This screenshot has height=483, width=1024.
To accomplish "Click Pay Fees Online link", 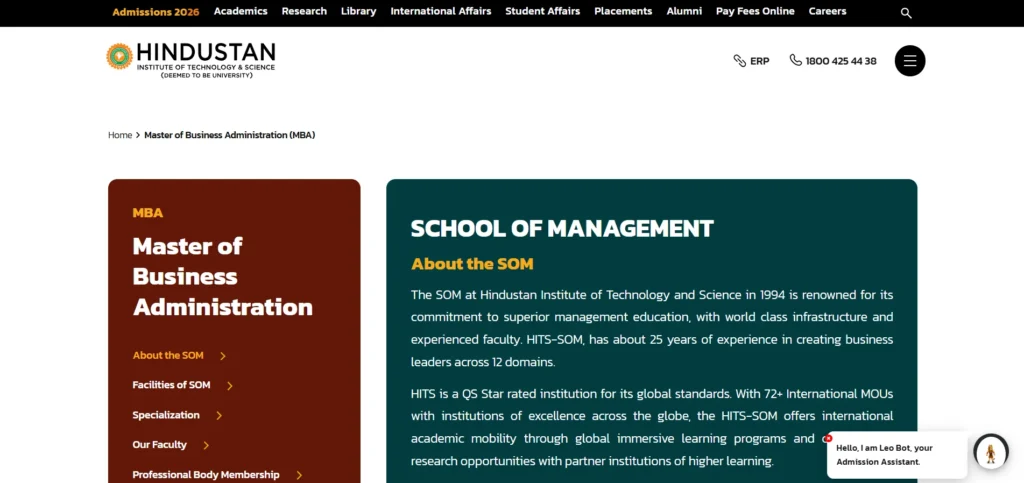I will [755, 11].
